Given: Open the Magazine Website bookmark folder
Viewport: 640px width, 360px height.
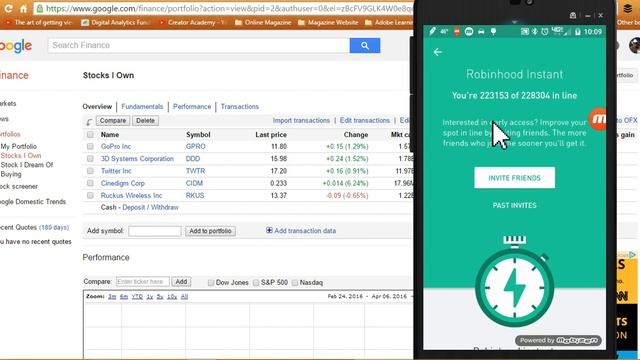Looking at the screenshot, I should (328, 22).
